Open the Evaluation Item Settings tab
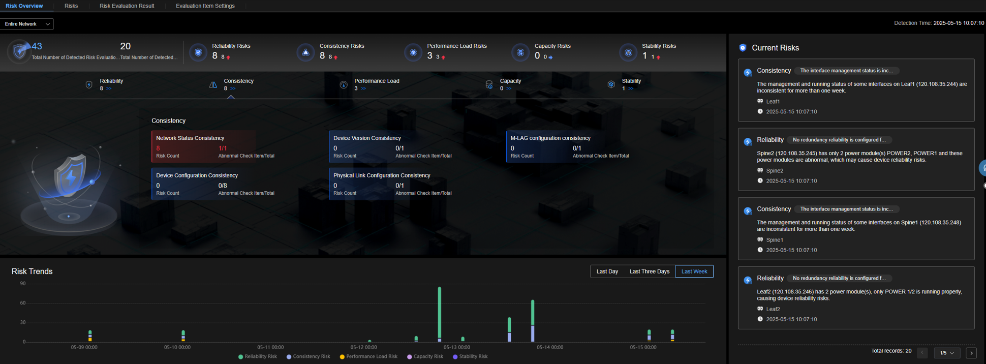986x364 pixels. pyautogui.click(x=205, y=6)
